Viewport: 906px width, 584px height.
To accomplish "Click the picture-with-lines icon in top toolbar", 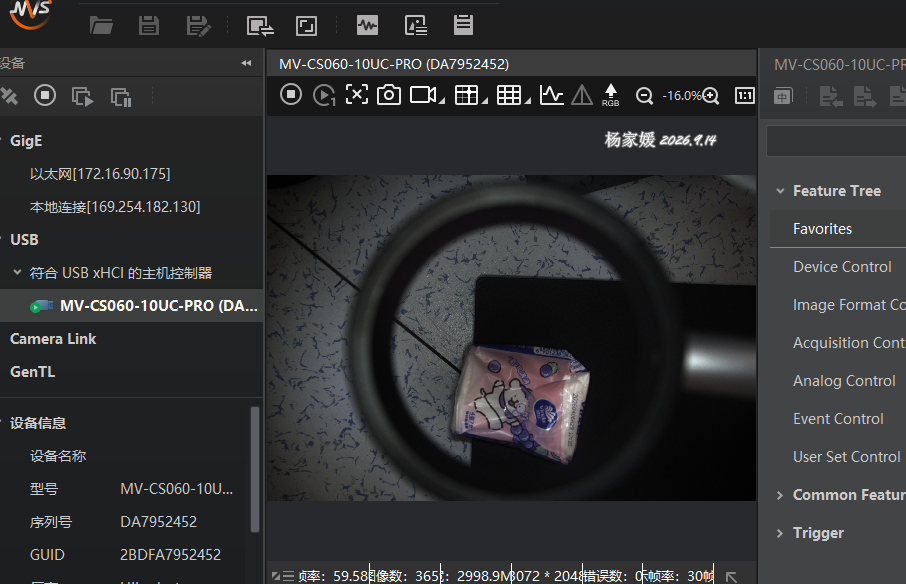I will [416, 25].
